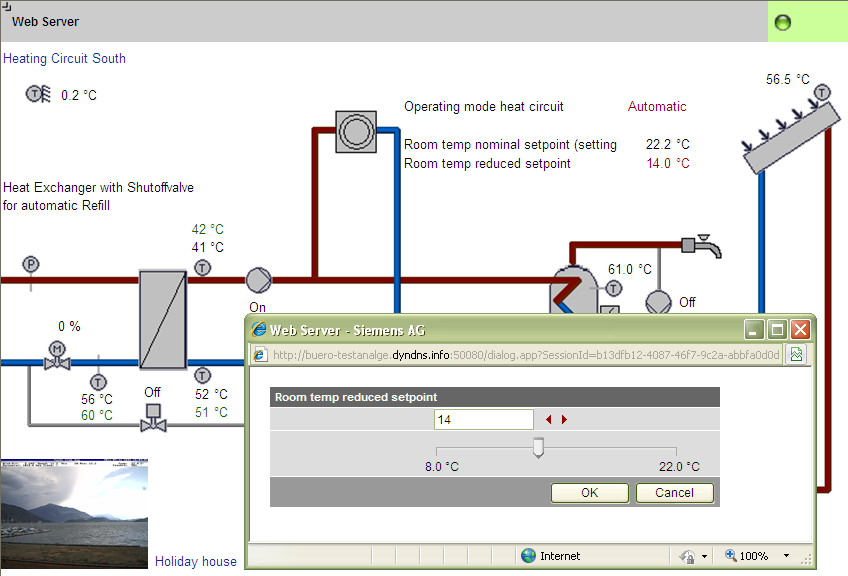Click the solar collector panel symbol

[792, 138]
